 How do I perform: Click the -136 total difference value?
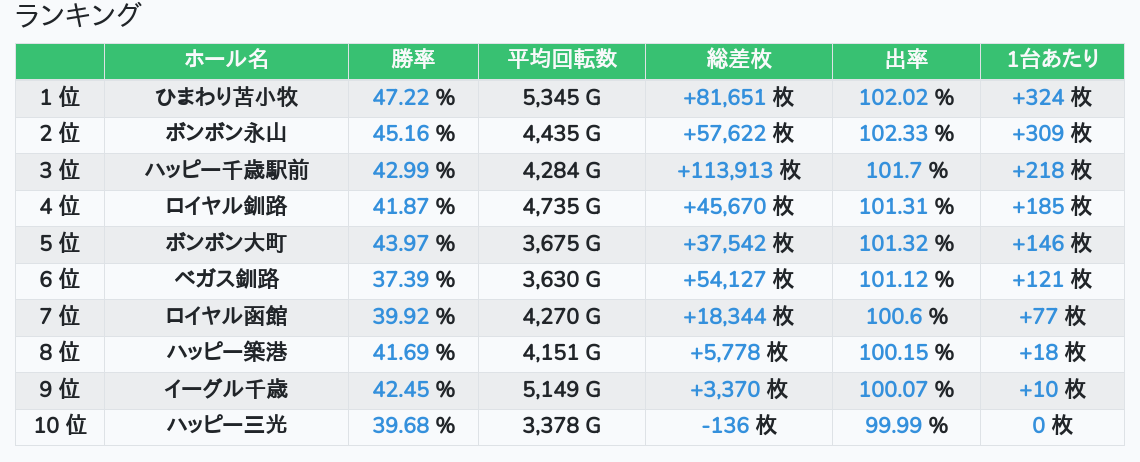pos(726,426)
